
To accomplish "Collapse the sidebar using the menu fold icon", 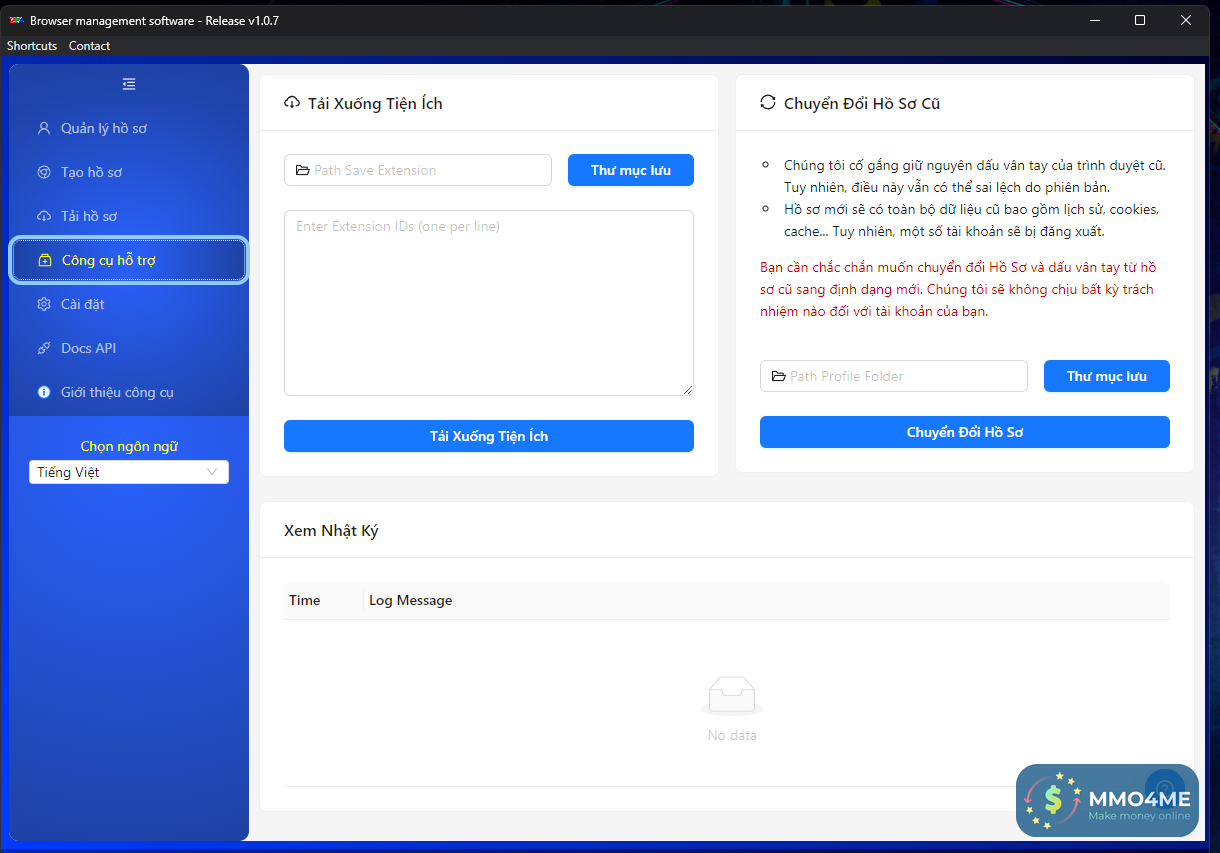I will [129, 84].
